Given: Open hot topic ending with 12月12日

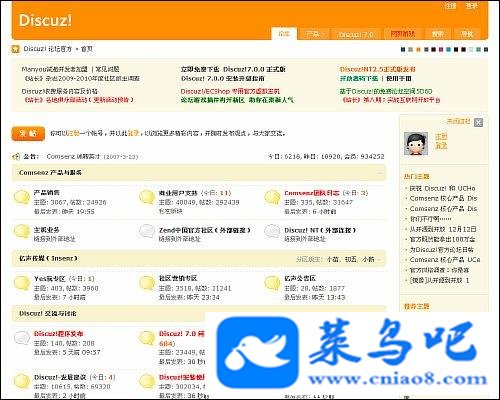Looking at the screenshot, I should click(x=443, y=229).
